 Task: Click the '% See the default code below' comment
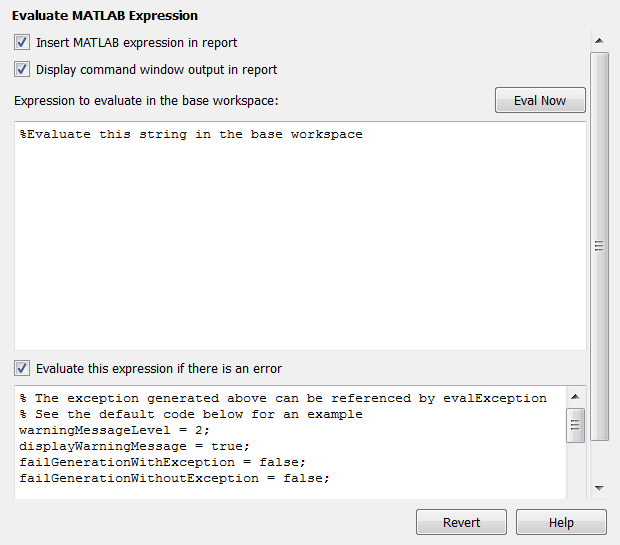(x=190, y=414)
